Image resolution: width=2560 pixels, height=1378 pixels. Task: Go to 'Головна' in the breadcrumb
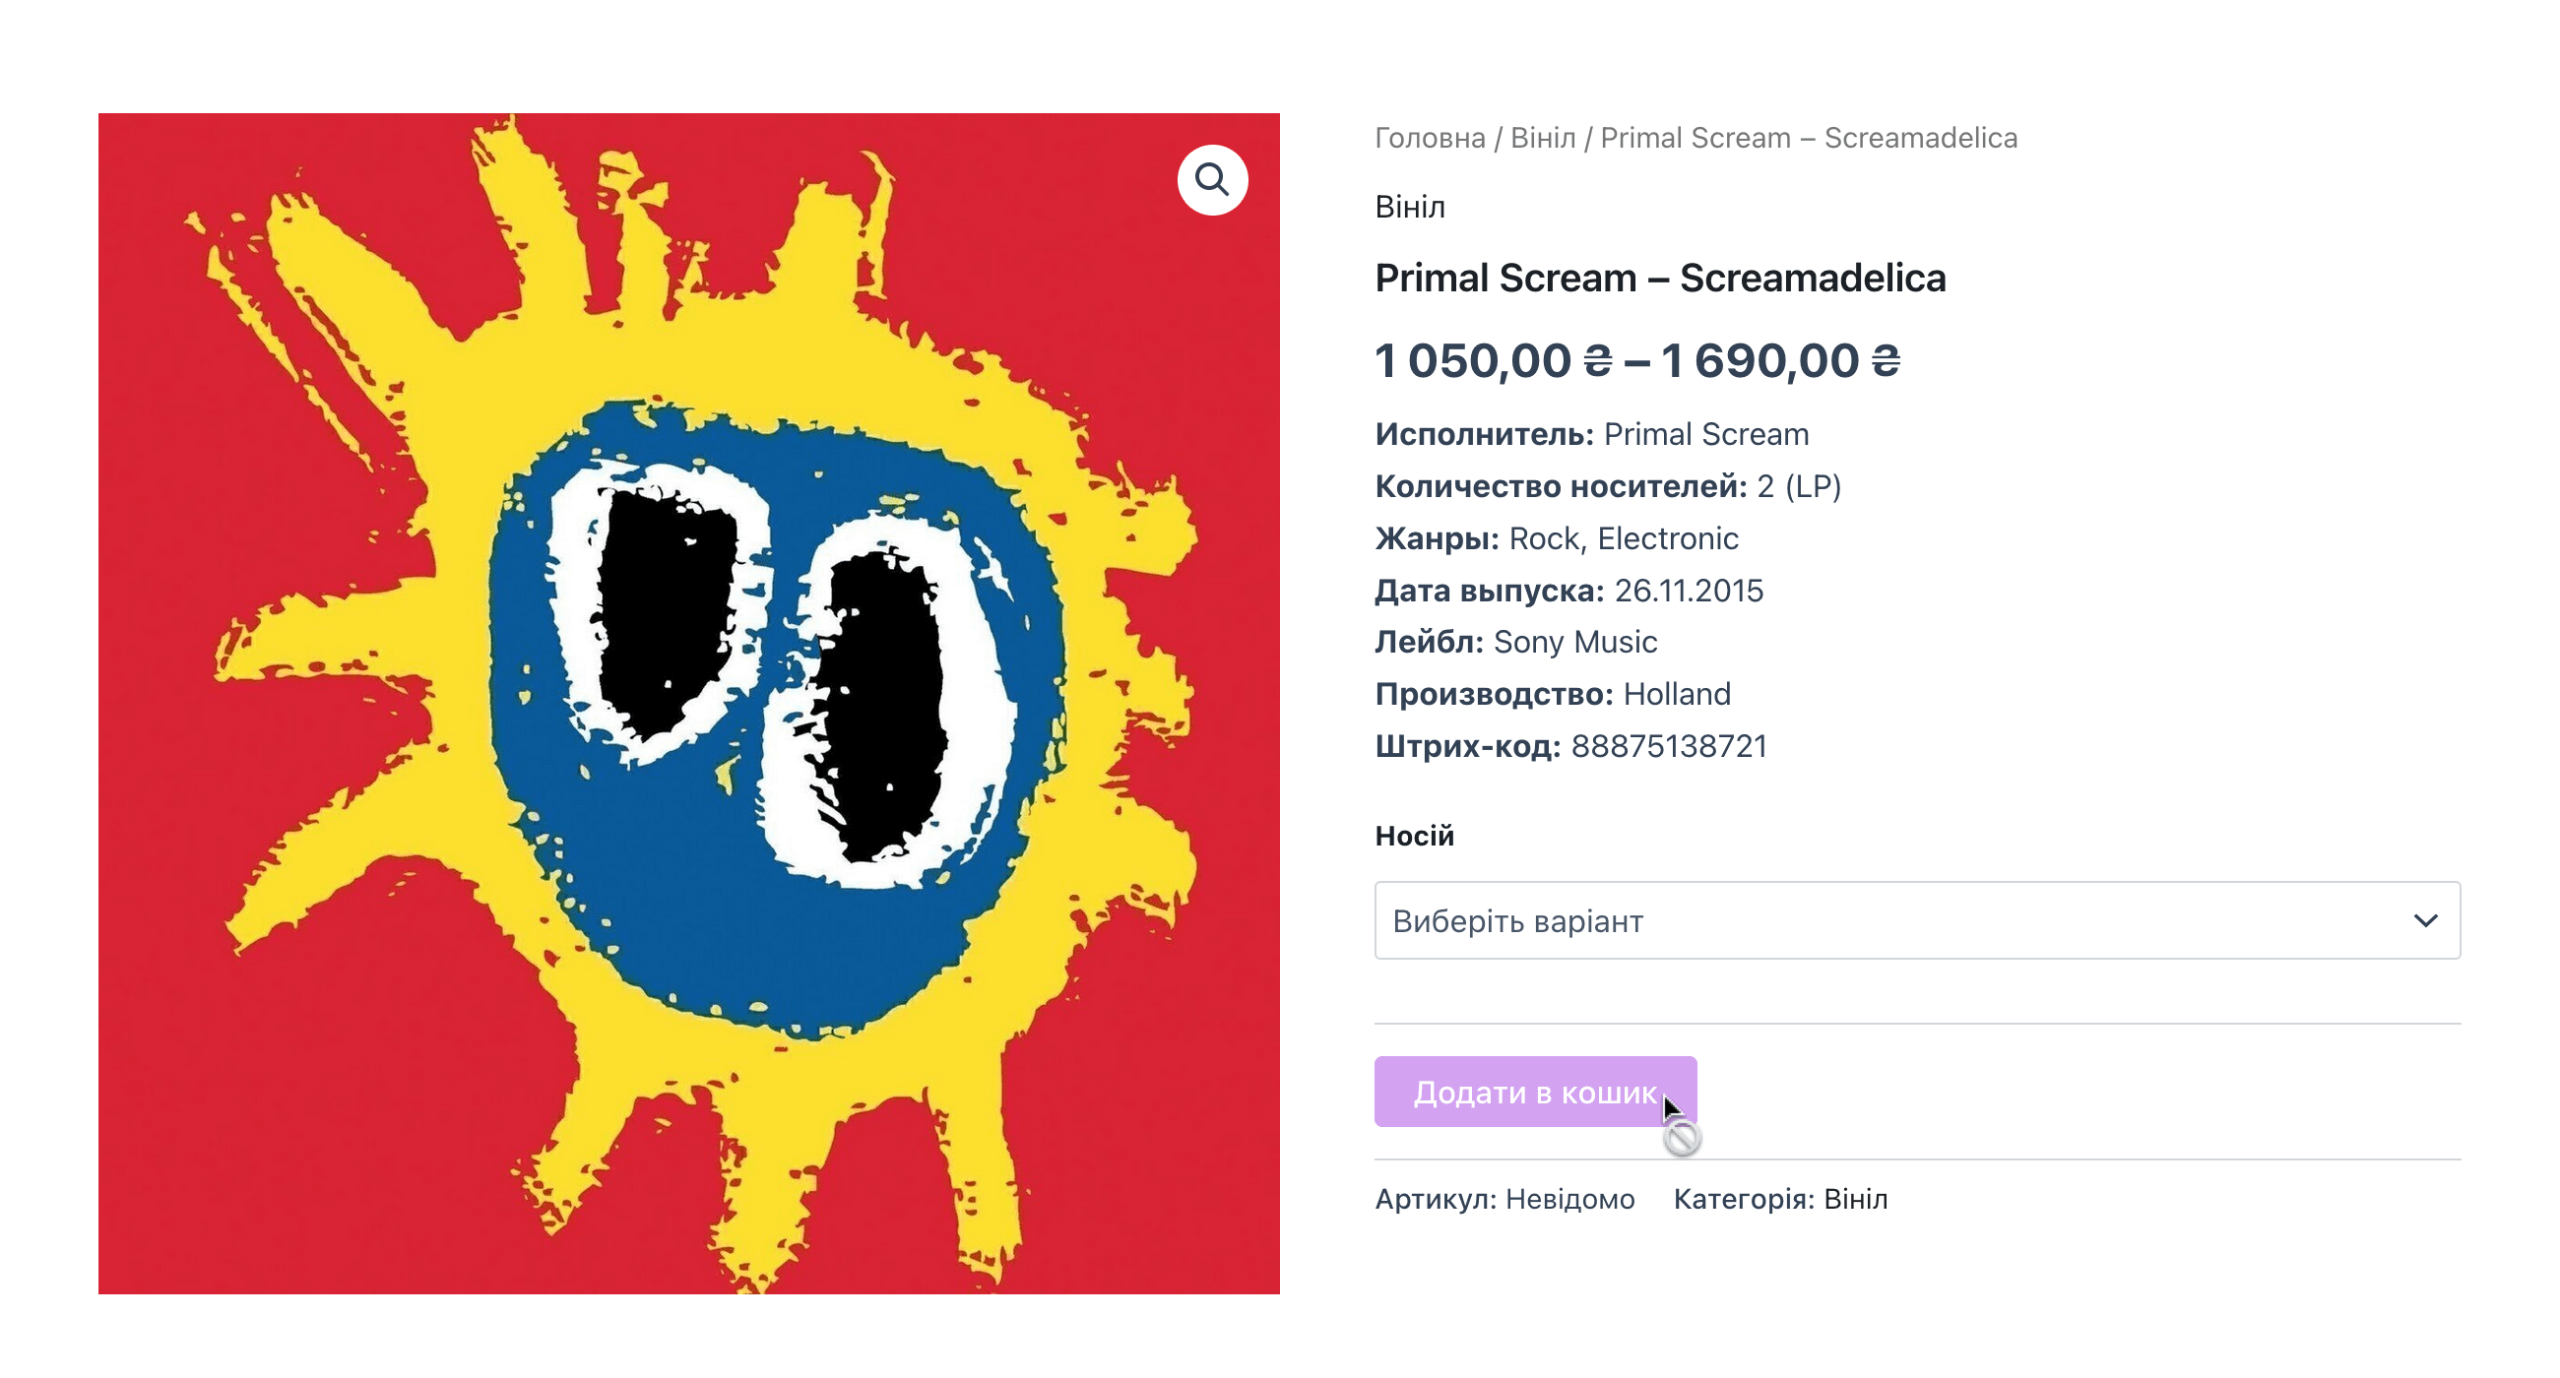1430,138
